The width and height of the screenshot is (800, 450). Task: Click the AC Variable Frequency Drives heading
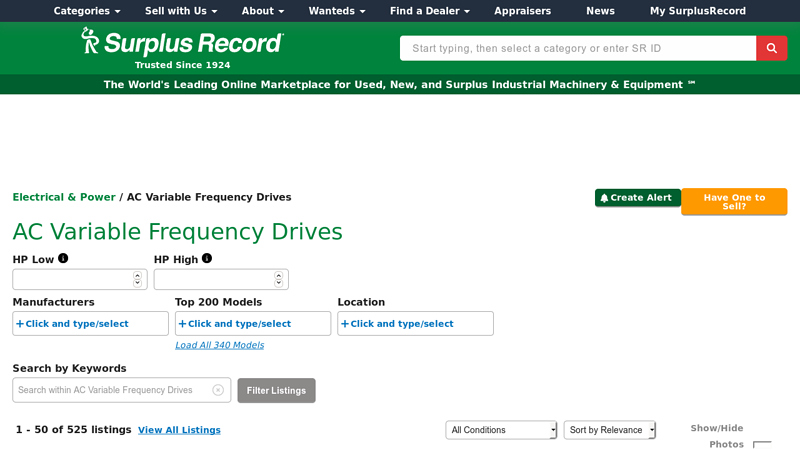click(178, 232)
